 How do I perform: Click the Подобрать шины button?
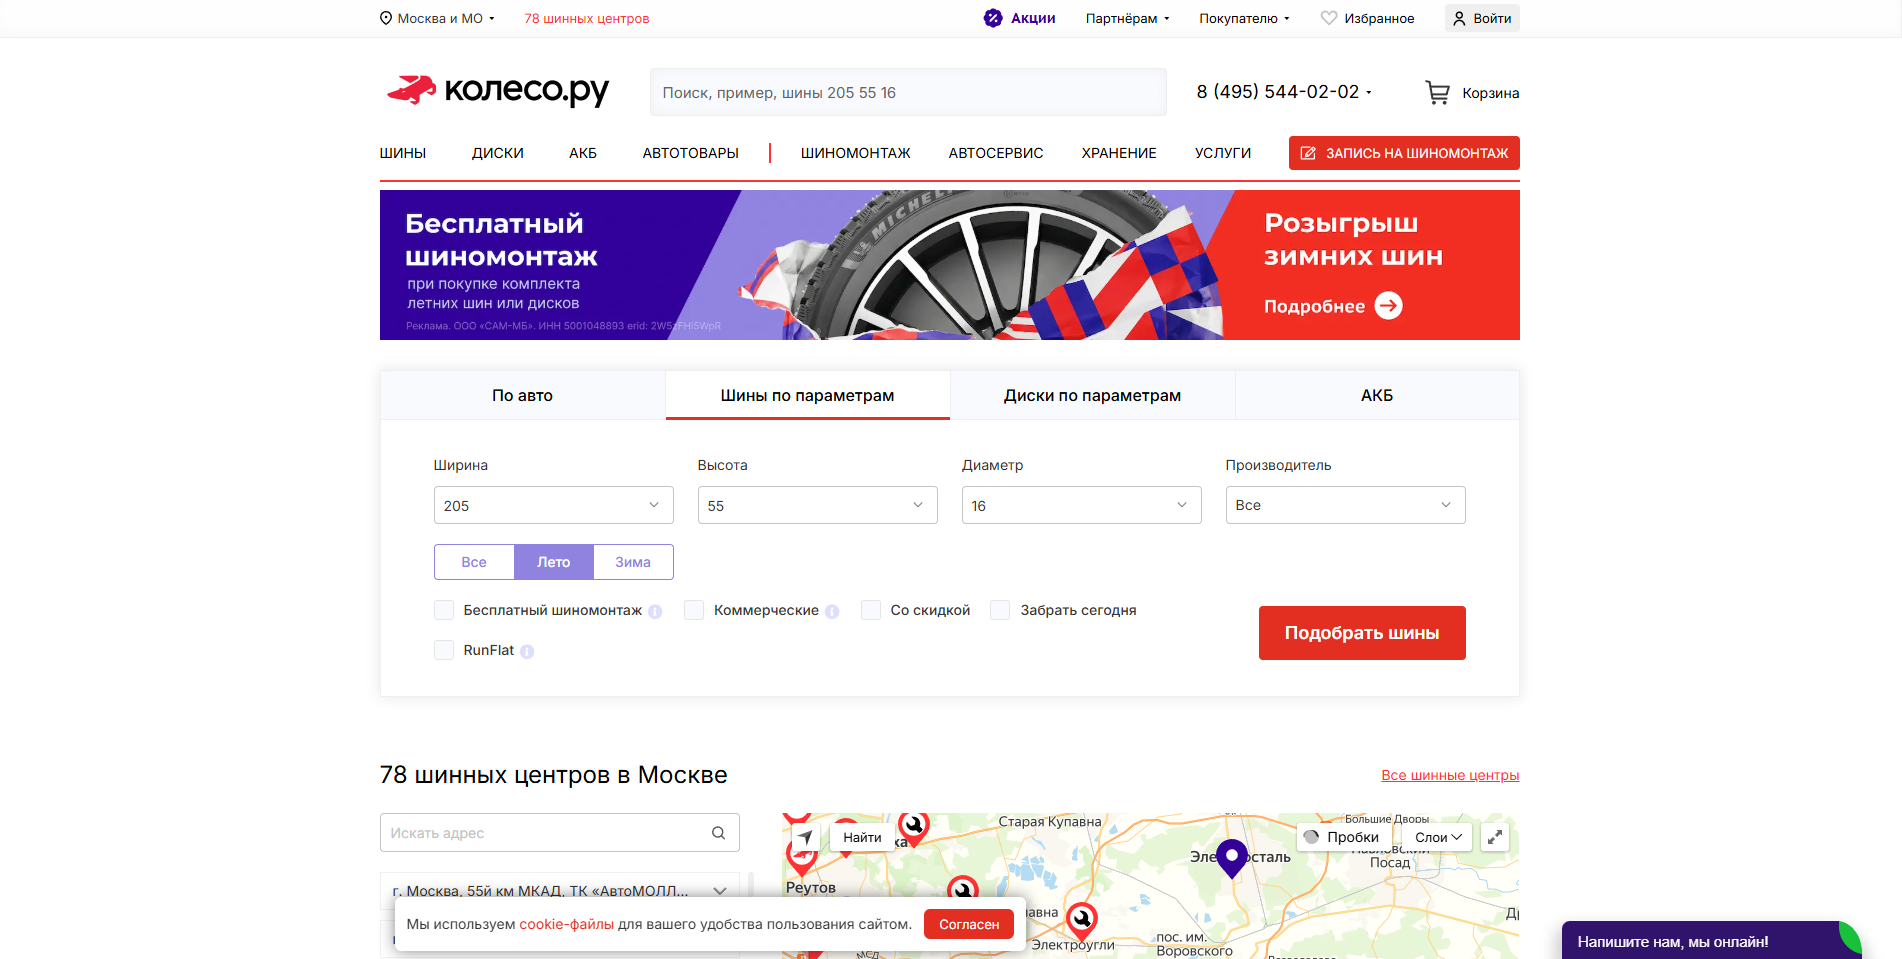tap(1362, 633)
